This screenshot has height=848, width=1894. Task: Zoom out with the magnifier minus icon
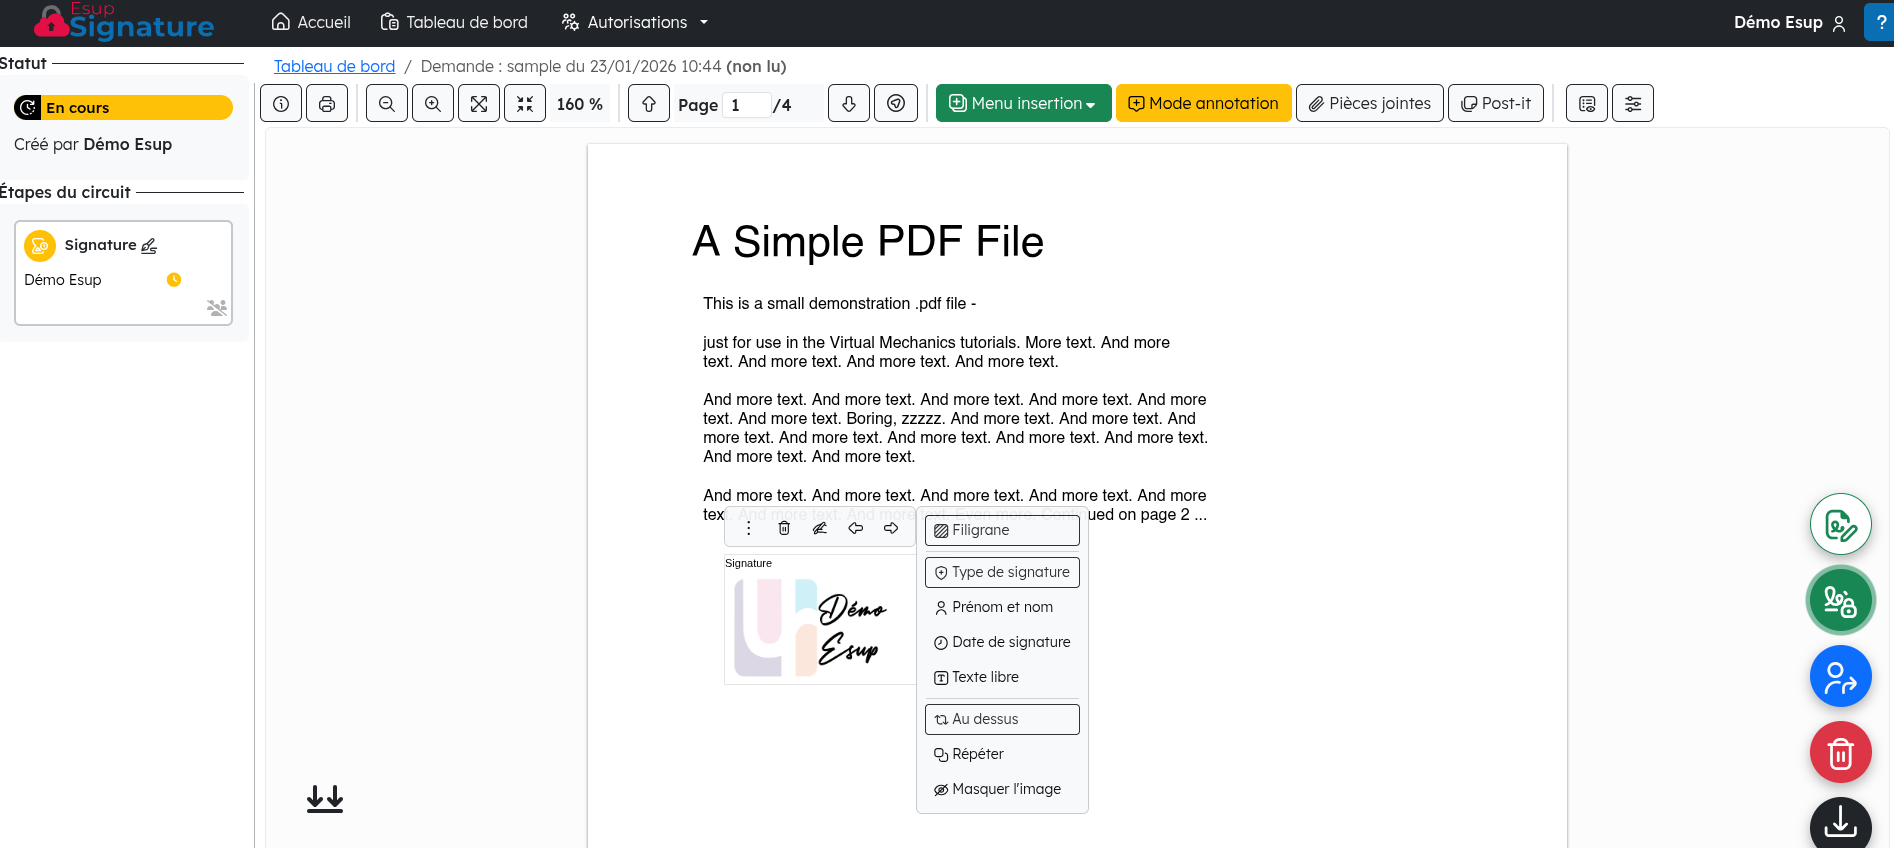387,104
